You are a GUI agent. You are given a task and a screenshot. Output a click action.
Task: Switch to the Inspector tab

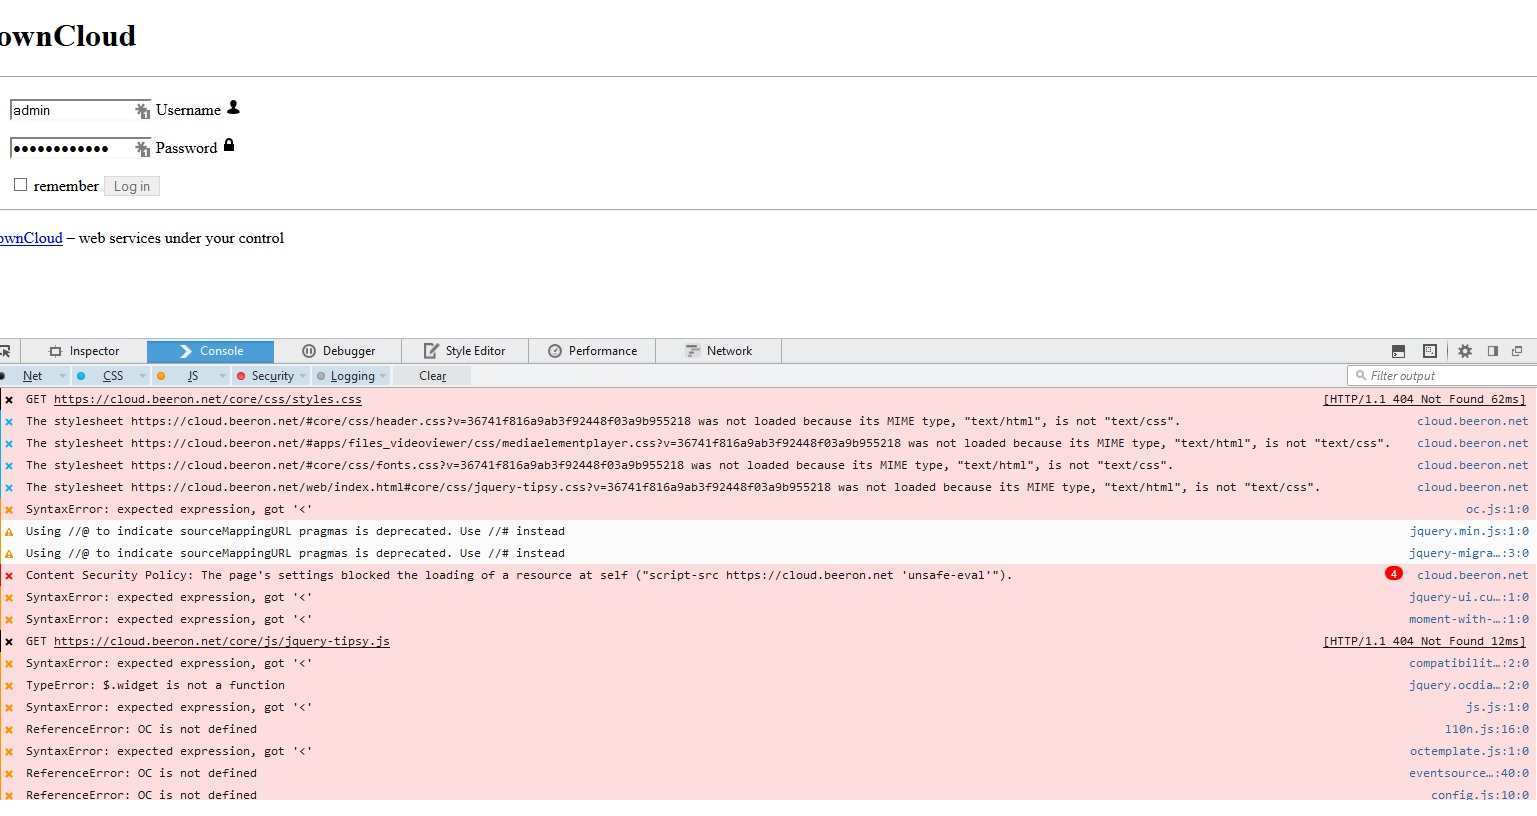(84, 351)
